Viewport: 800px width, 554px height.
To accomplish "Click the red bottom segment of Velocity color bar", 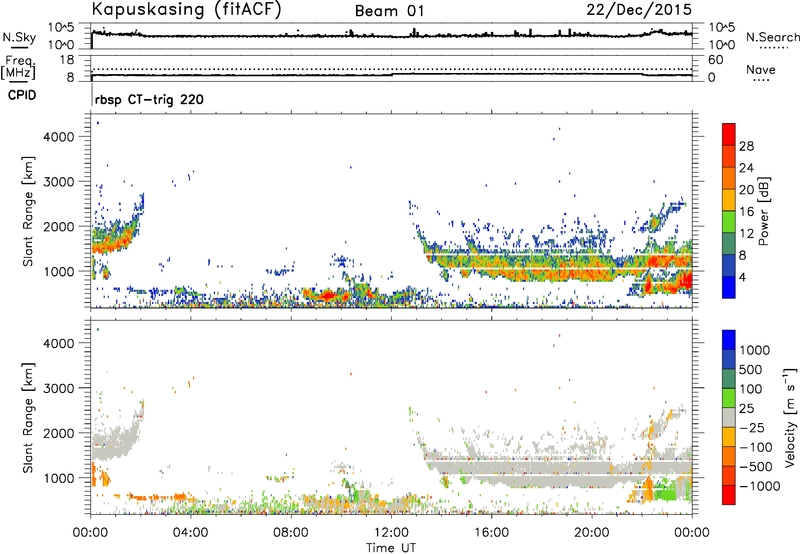I will point(729,495).
